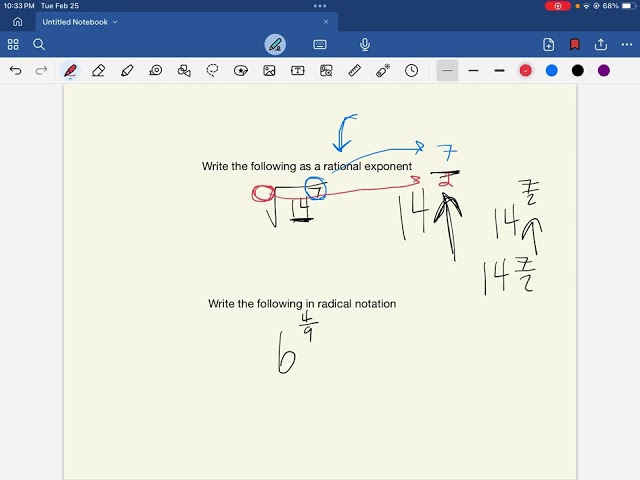Pick the black pen color
The height and width of the screenshot is (480, 640).
(578, 71)
